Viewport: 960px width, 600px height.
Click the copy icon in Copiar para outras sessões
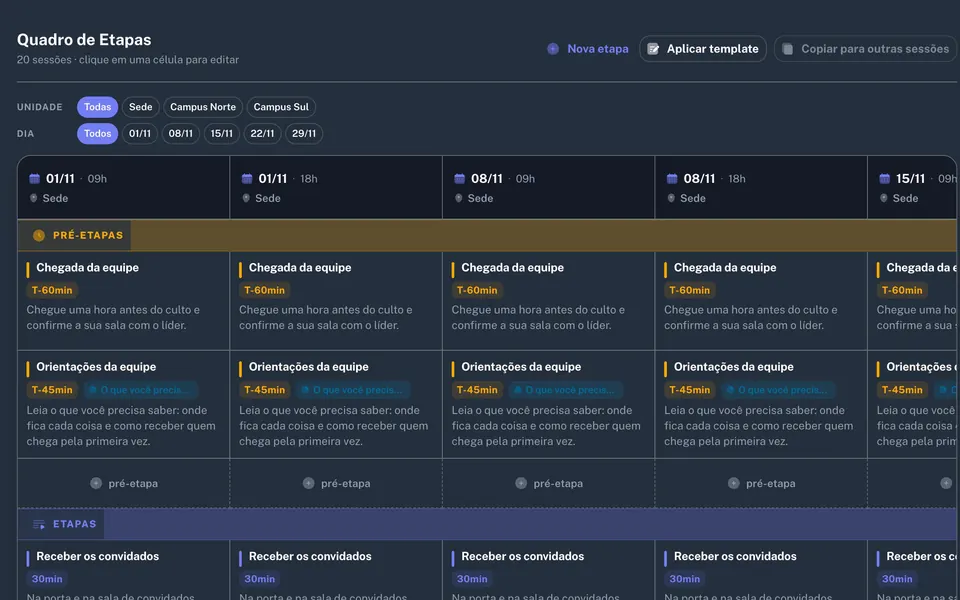tap(788, 49)
